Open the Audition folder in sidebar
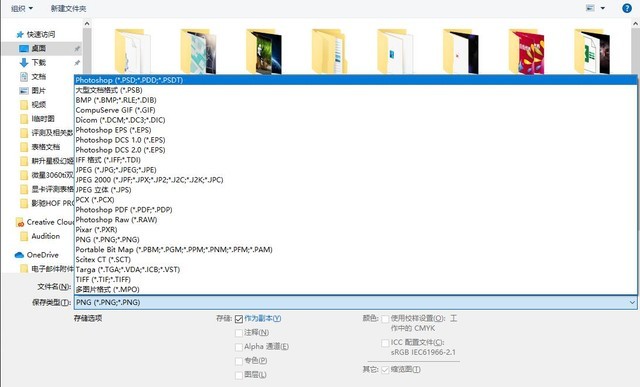 pos(46,236)
